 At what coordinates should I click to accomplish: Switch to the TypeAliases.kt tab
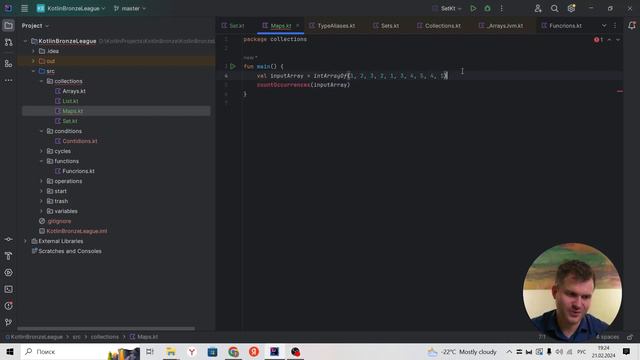pos(332,26)
